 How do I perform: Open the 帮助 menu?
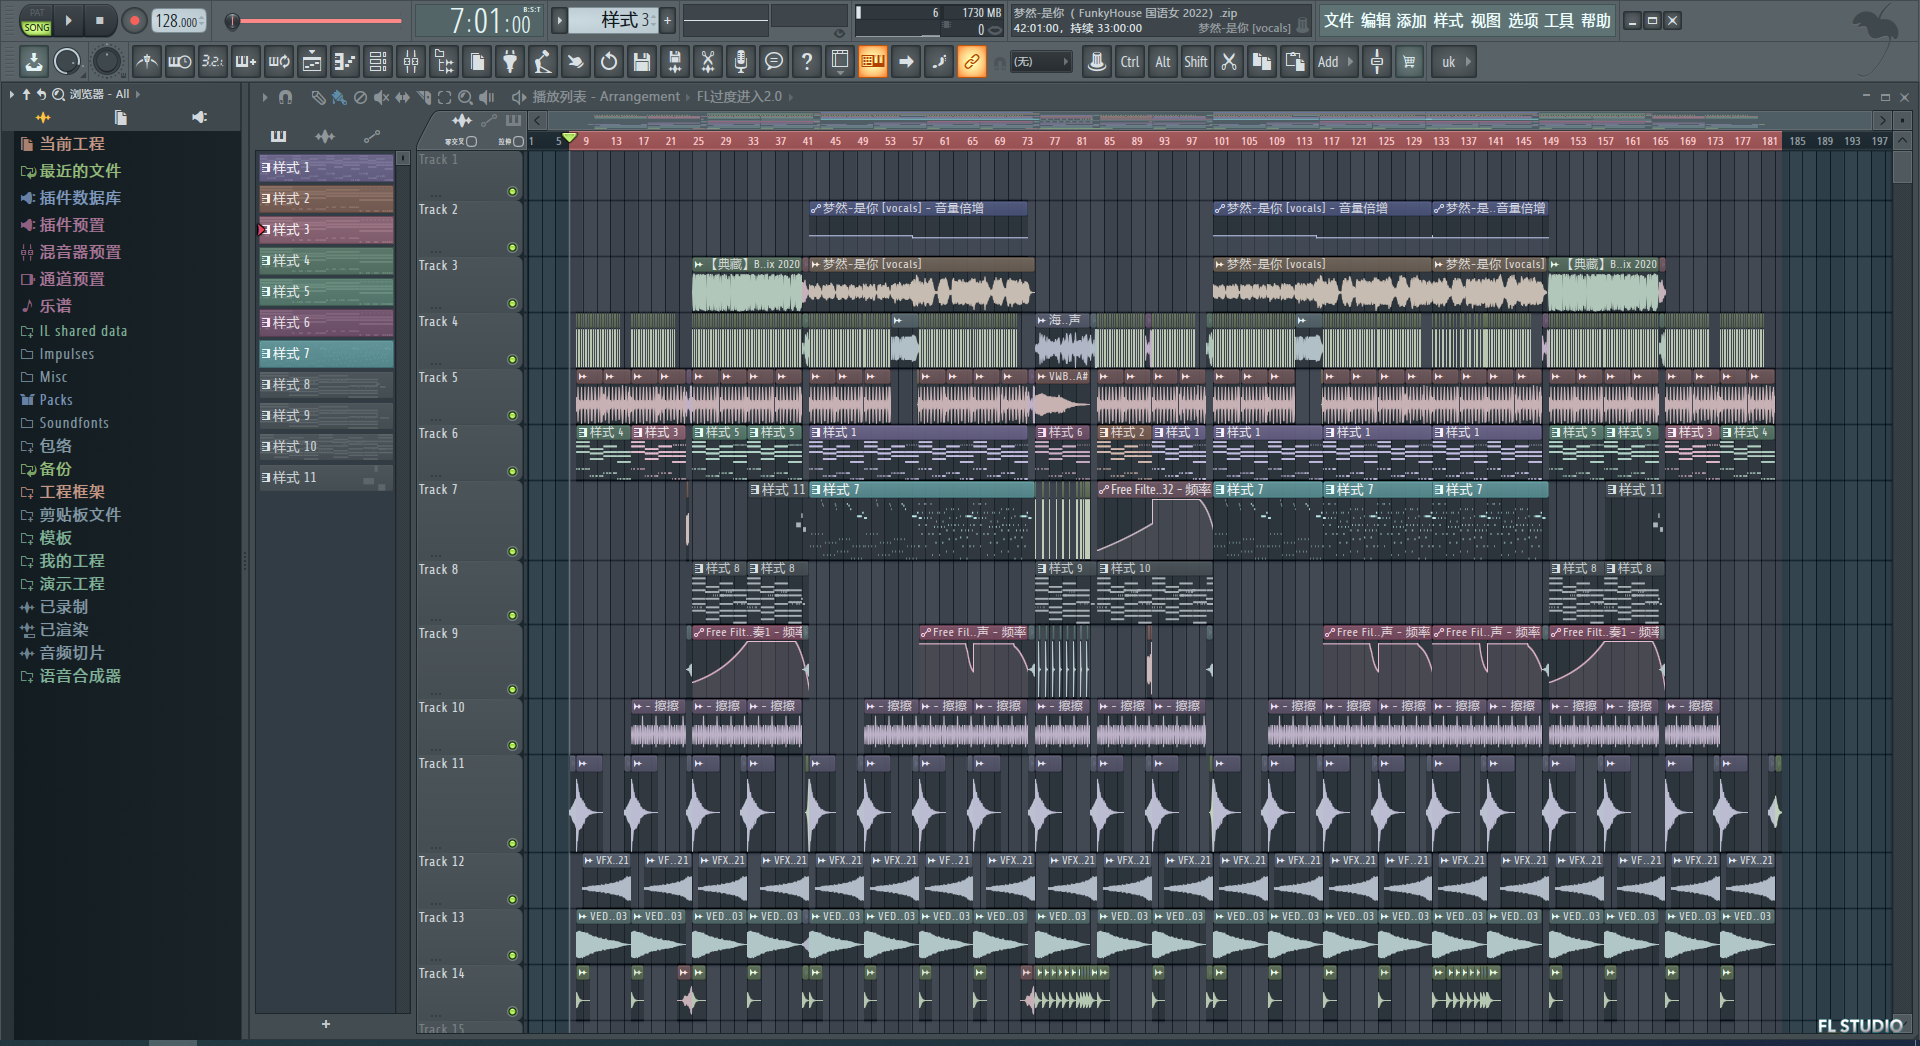point(1596,20)
